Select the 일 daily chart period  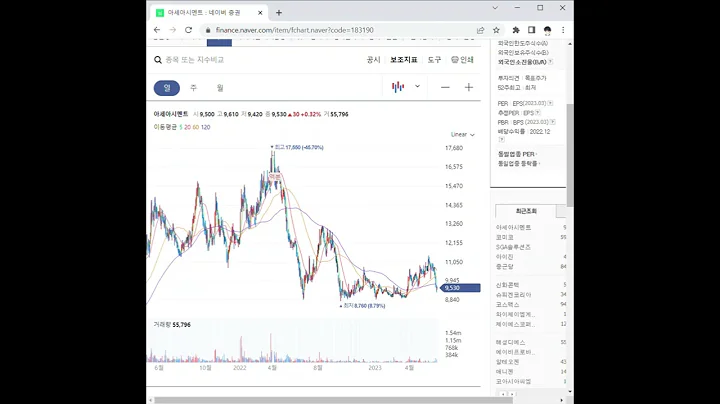pyautogui.click(x=167, y=88)
